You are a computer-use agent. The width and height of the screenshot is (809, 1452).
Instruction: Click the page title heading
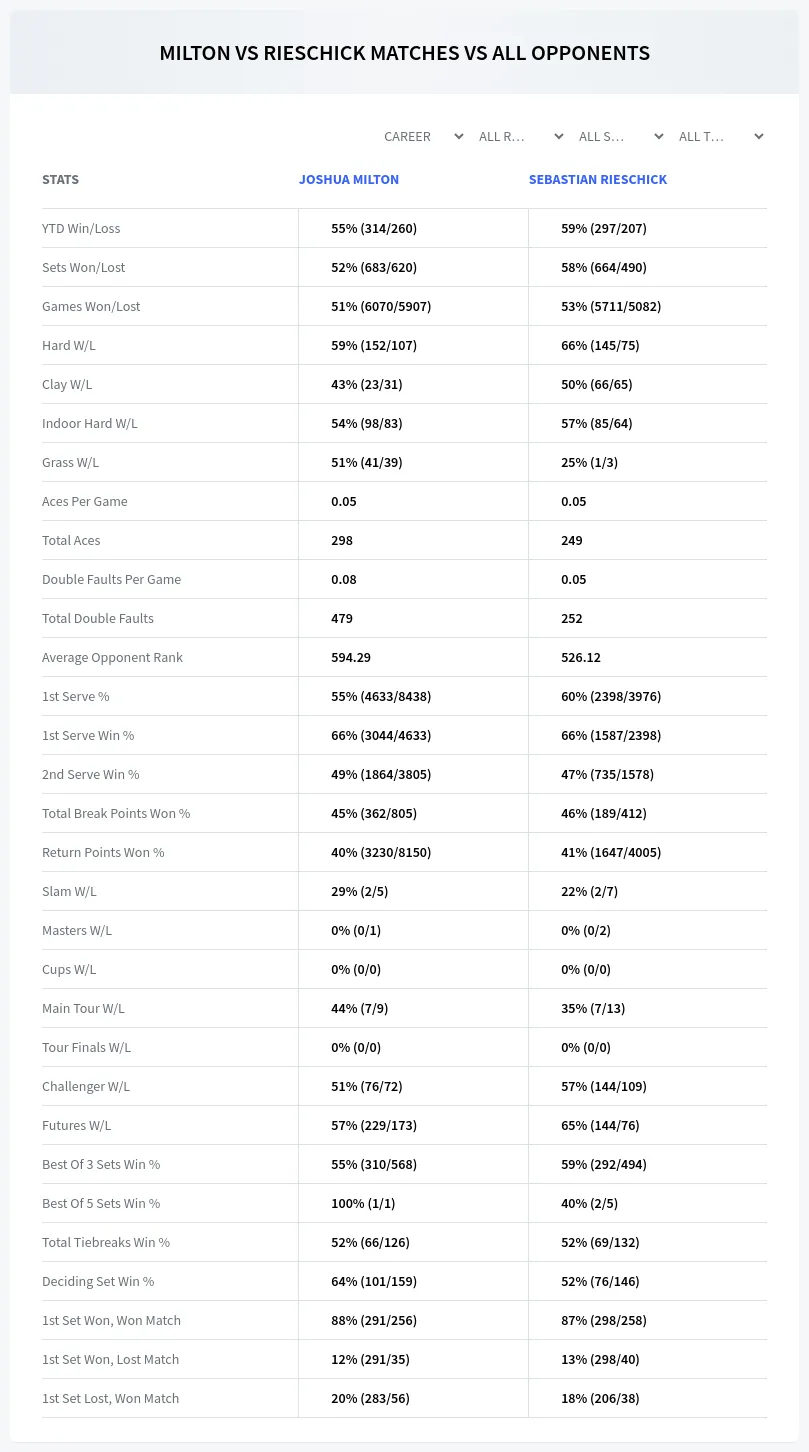[405, 53]
